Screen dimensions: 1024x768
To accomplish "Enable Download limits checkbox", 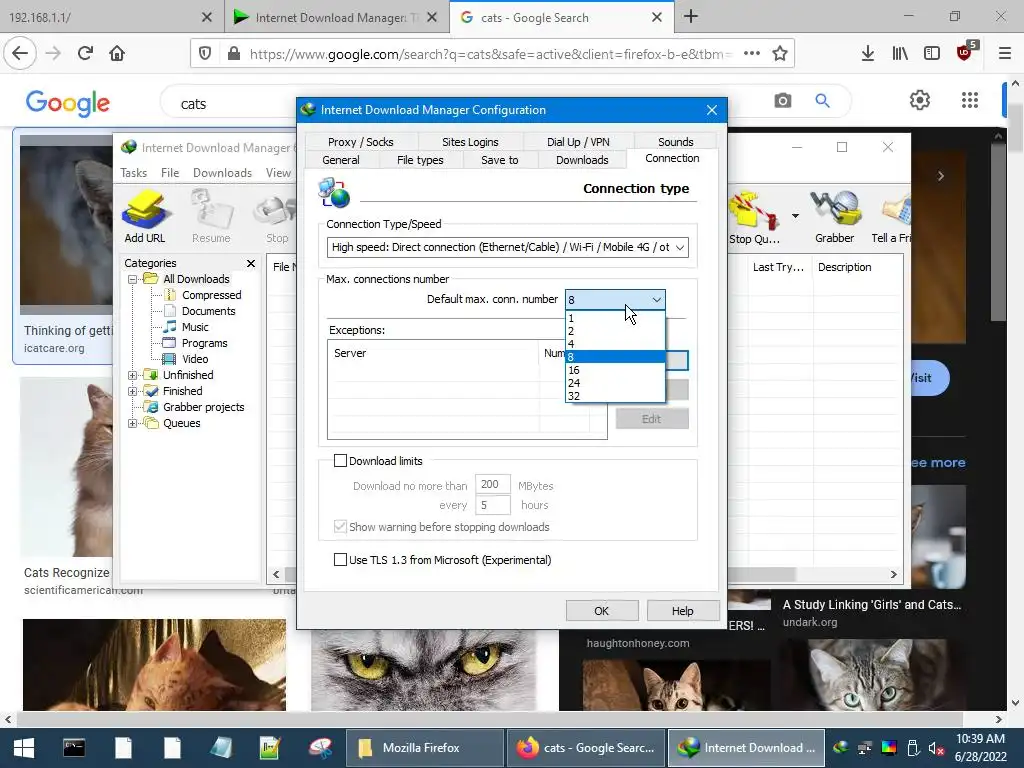I will pyautogui.click(x=340, y=461).
